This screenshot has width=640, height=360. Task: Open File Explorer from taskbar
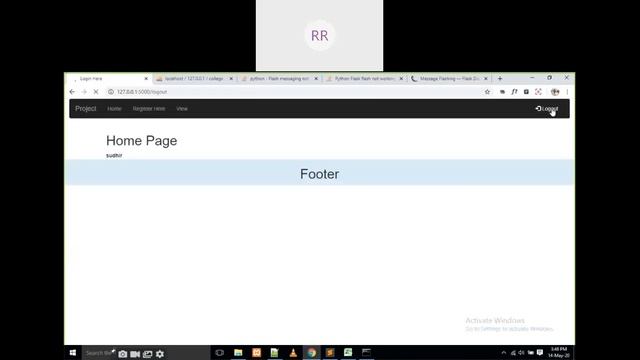[238, 353]
